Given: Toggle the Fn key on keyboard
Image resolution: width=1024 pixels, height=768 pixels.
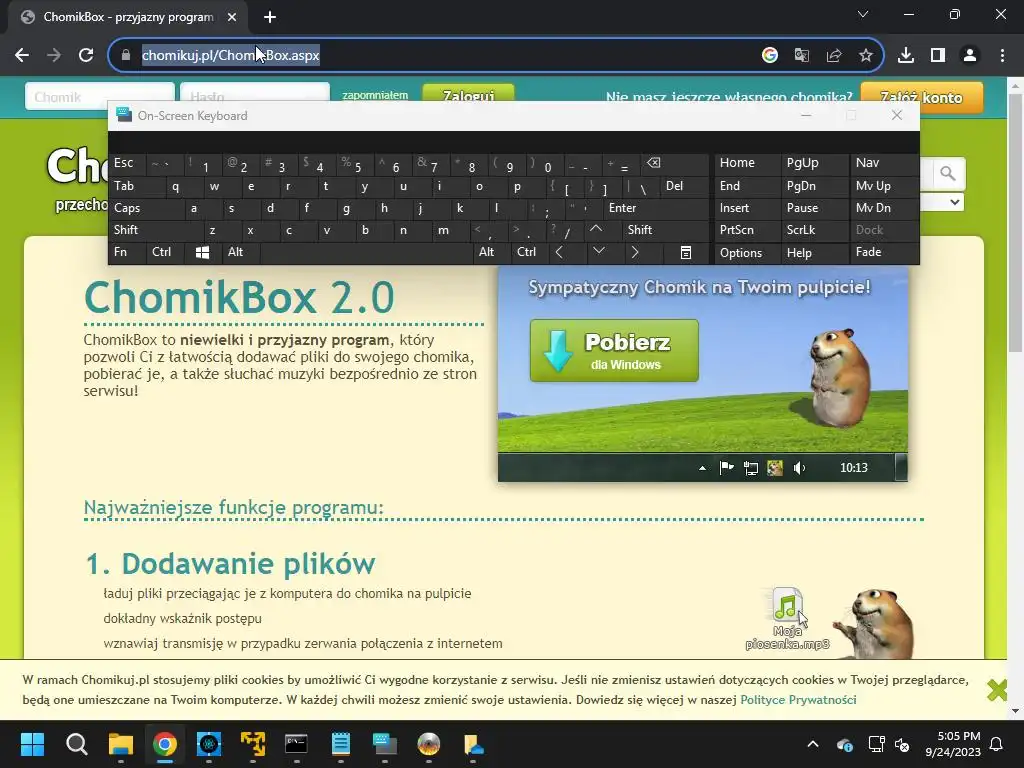Looking at the screenshot, I should (127, 252).
